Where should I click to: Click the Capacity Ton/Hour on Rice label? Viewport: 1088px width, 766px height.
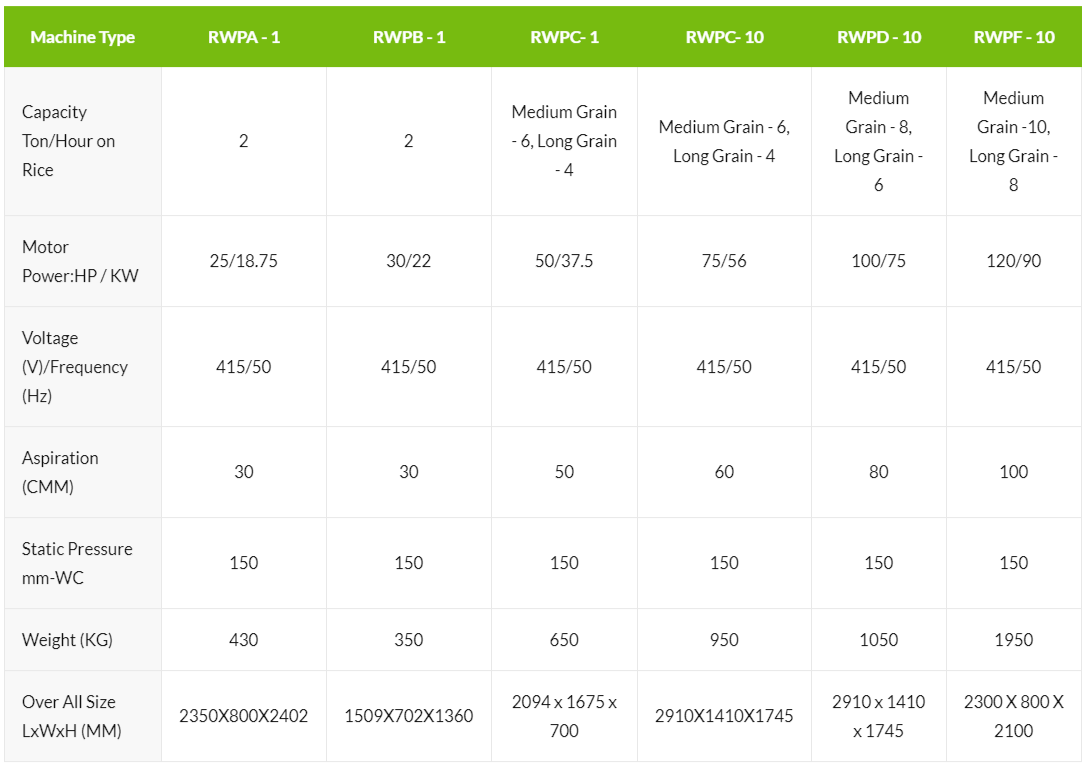point(69,141)
